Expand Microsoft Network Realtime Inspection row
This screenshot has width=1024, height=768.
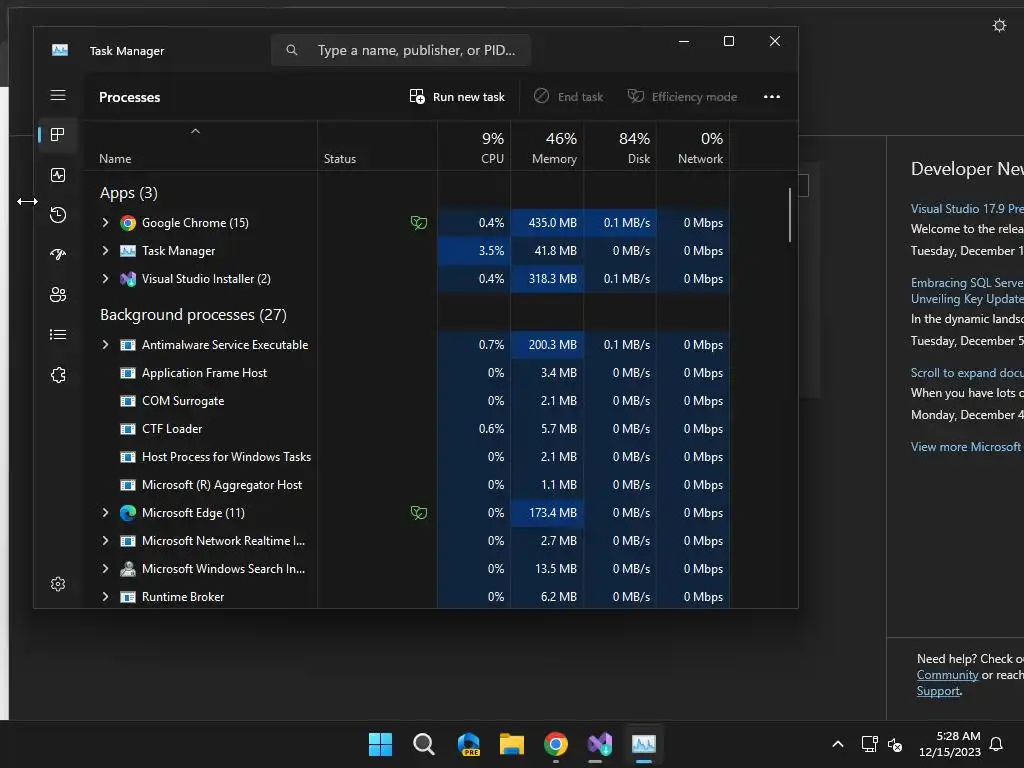105,541
